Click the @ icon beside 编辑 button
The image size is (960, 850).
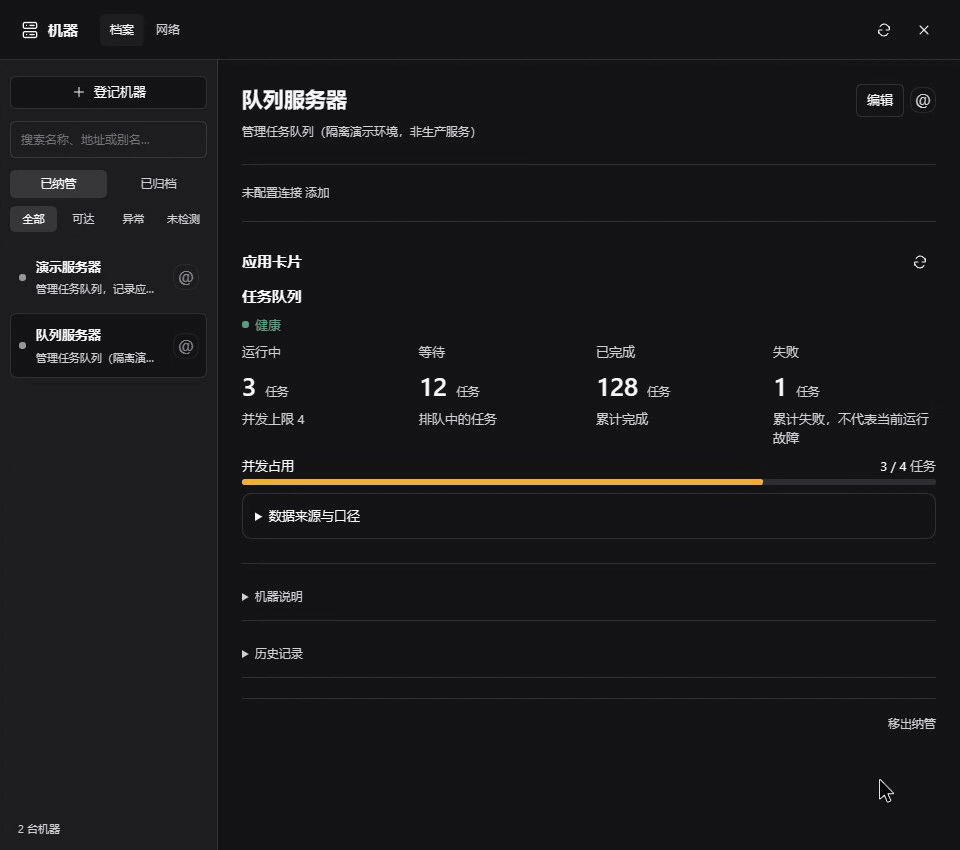(923, 100)
